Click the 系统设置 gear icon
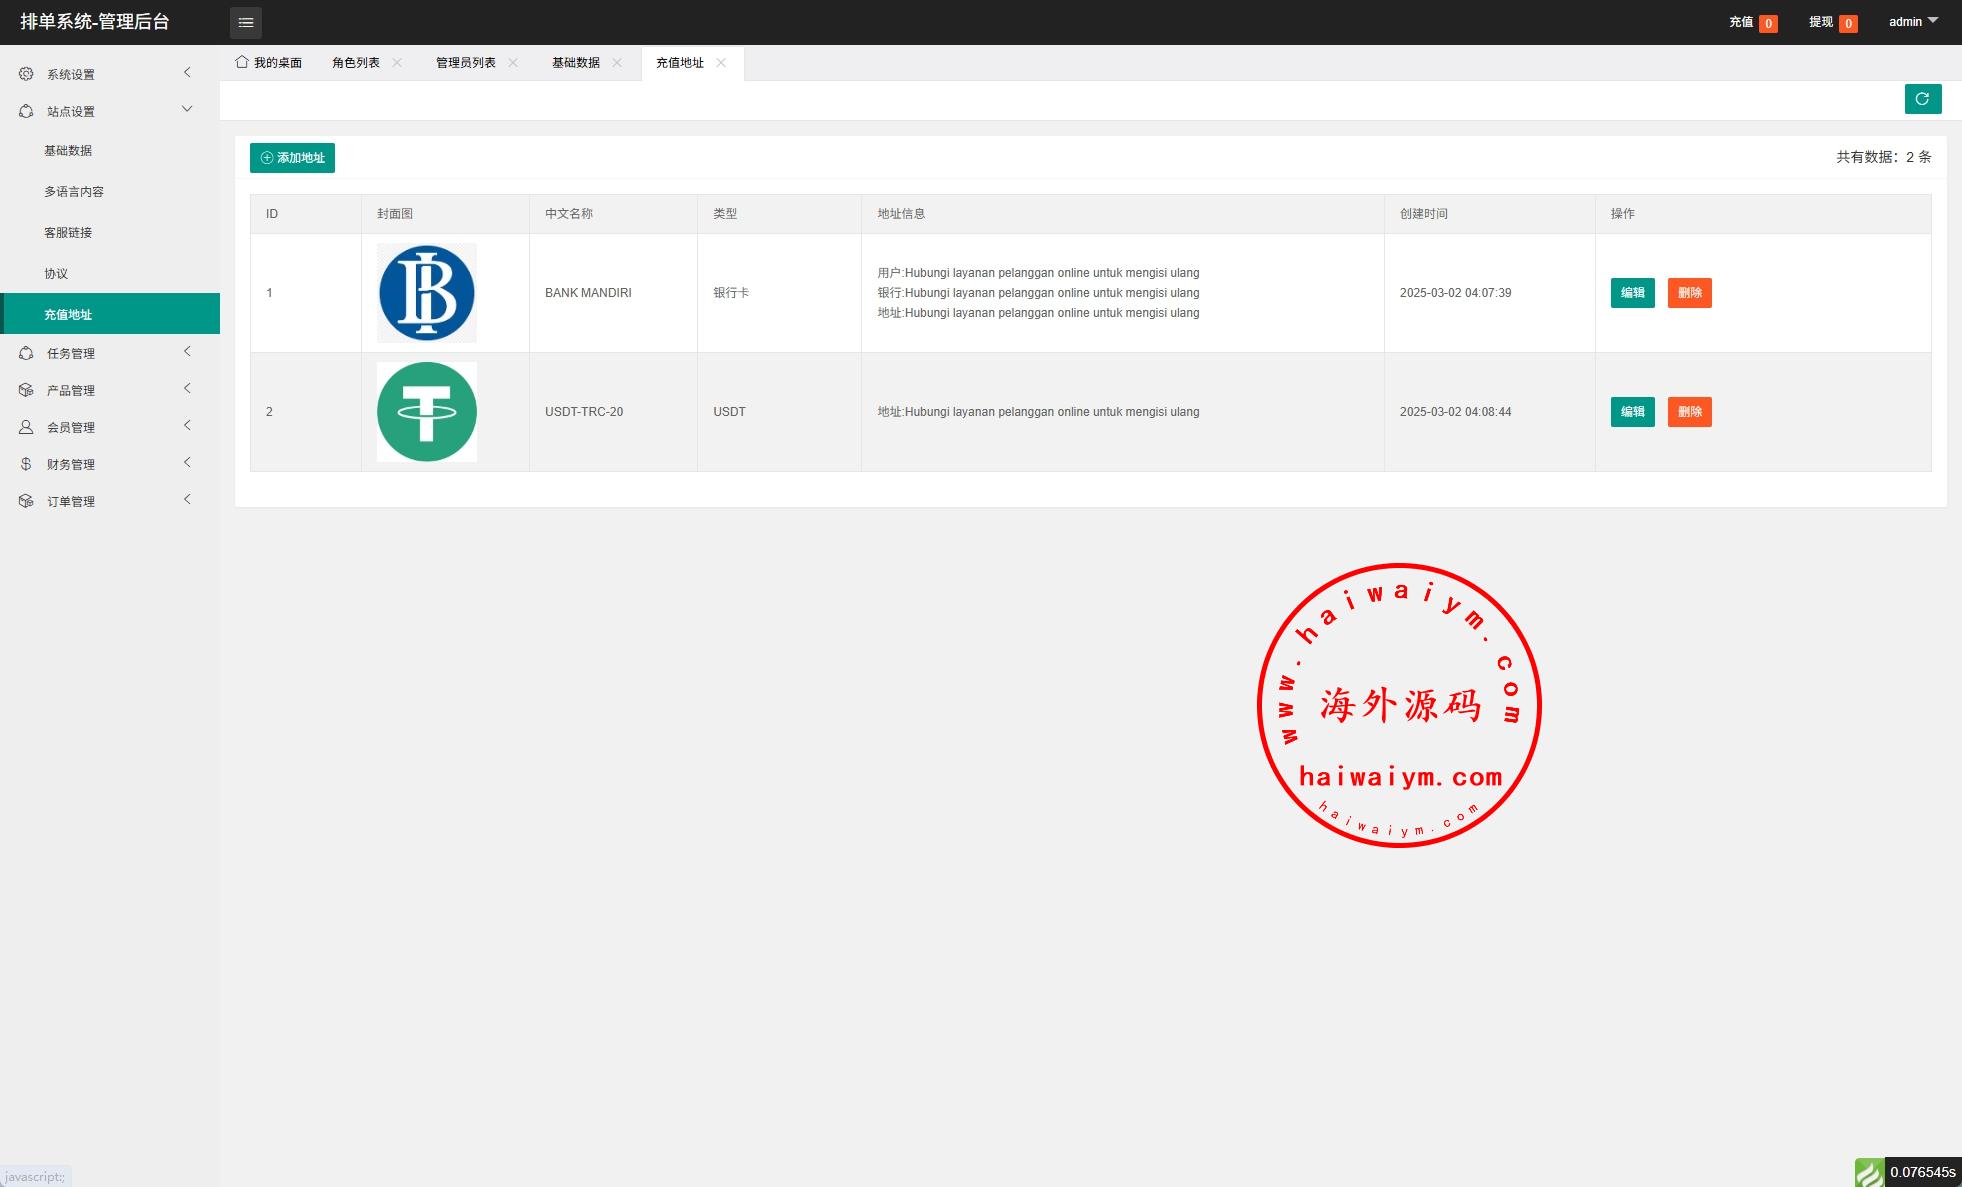This screenshot has width=1962, height=1187. point(26,74)
